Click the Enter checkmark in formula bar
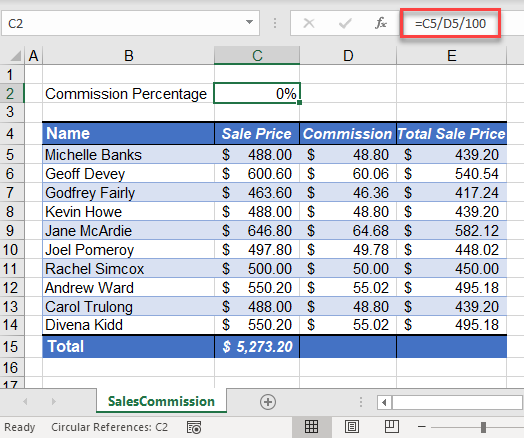The height and width of the screenshot is (443, 524). pos(345,23)
